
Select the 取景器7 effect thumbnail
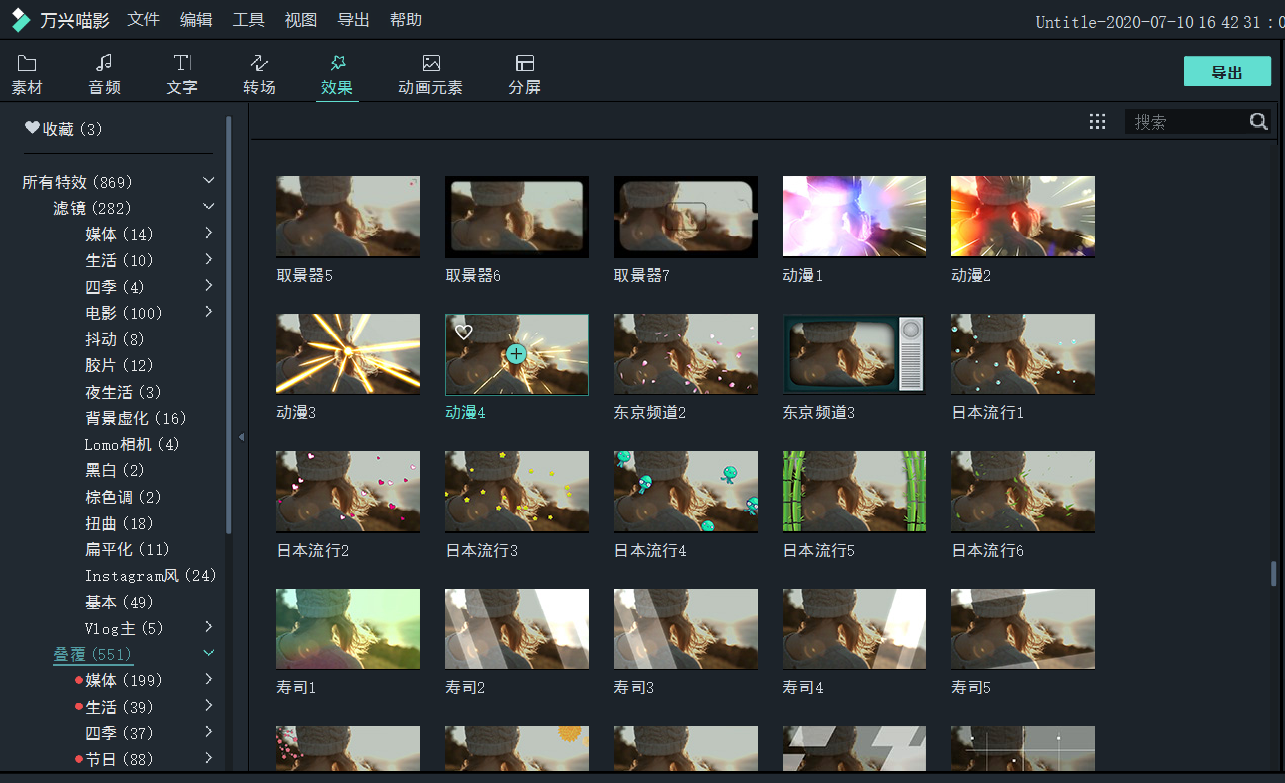686,217
